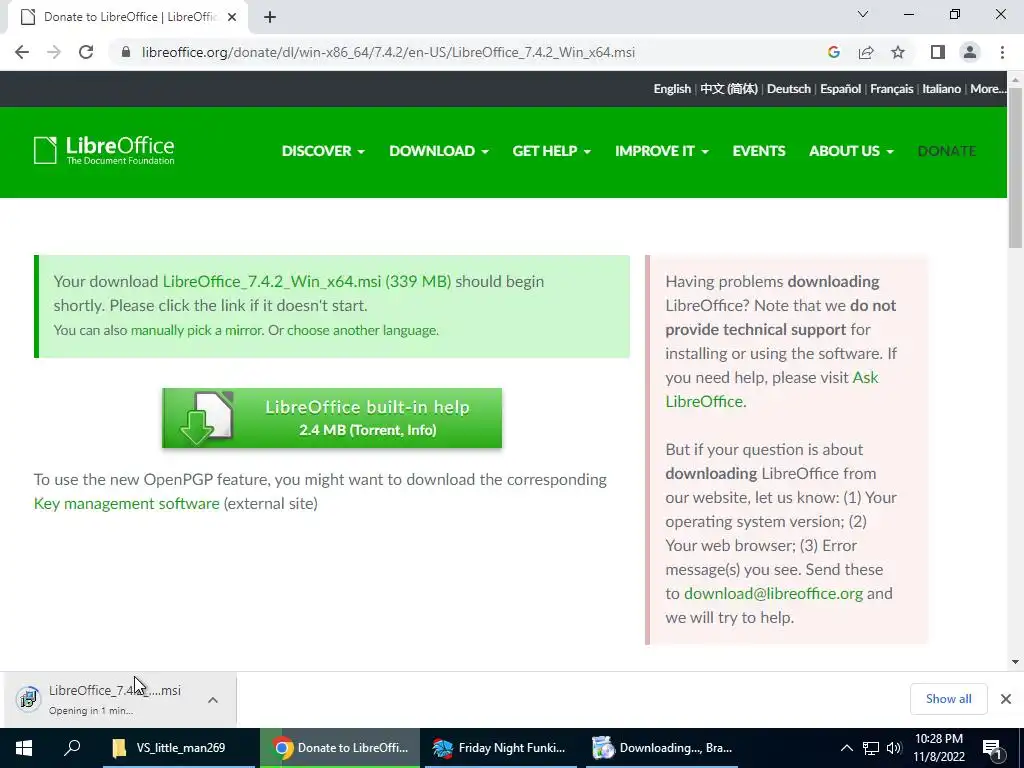Visit Ask LibreOffice link
Viewport: 1024px width, 768px height.
[x=771, y=389]
